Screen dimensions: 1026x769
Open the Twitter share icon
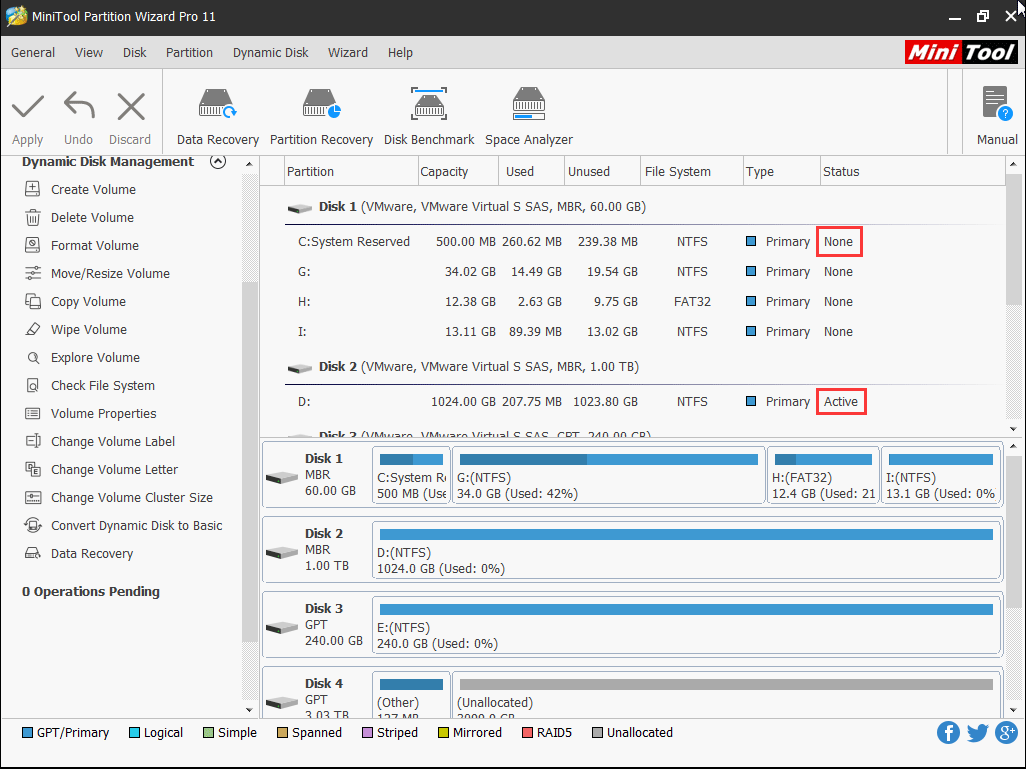[x=978, y=732]
